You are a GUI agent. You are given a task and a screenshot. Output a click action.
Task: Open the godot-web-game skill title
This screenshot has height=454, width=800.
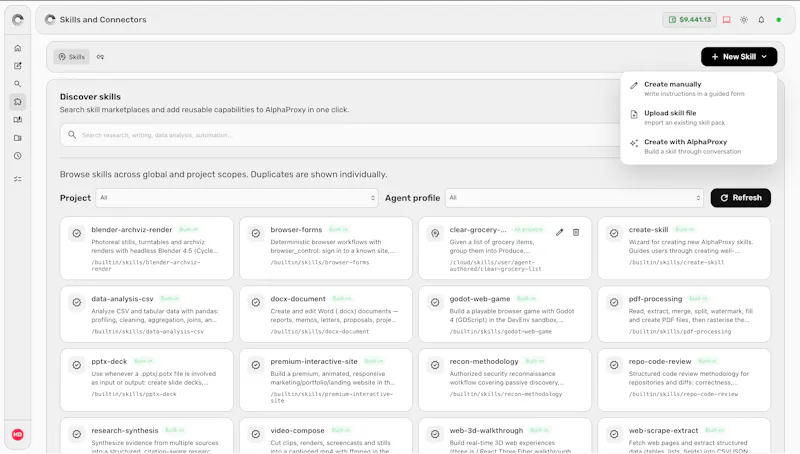480,299
